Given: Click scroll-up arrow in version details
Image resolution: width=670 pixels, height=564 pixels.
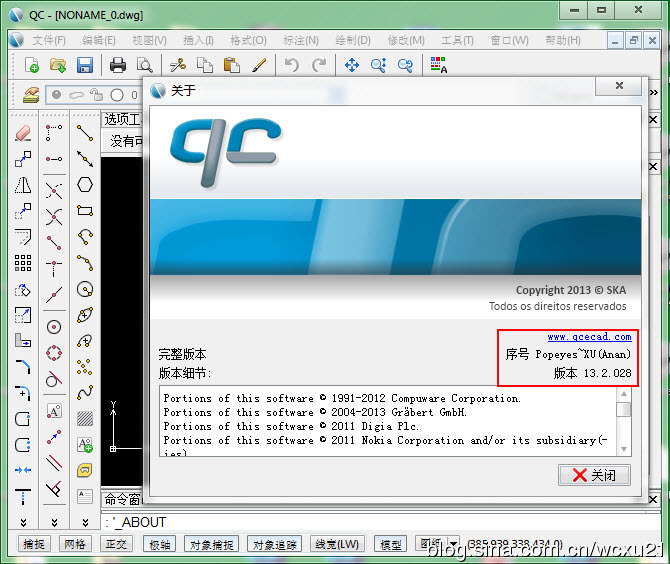Looking at the screenshot, I should pos(624,394).
